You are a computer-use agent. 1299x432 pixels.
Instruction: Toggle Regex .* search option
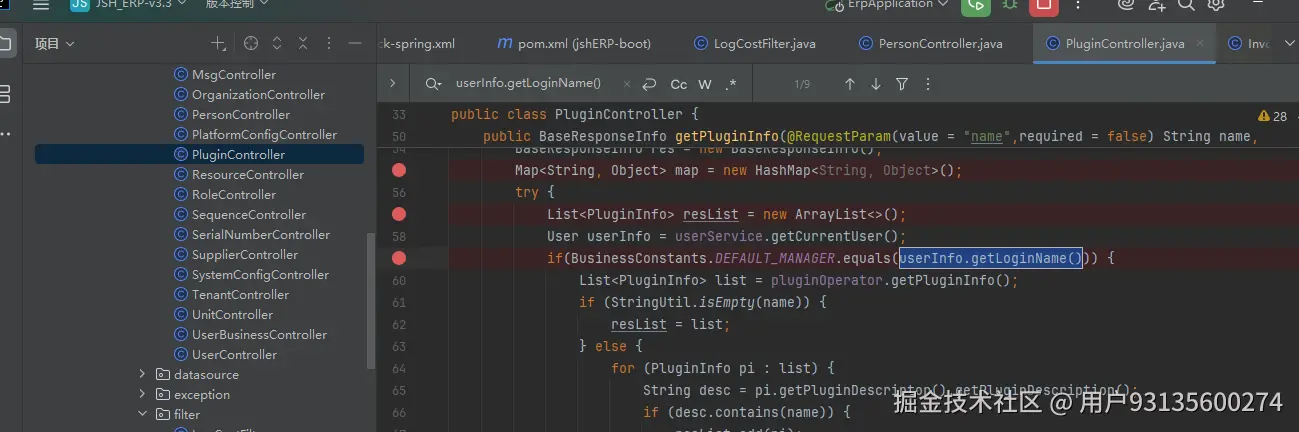tap(731, 84)
